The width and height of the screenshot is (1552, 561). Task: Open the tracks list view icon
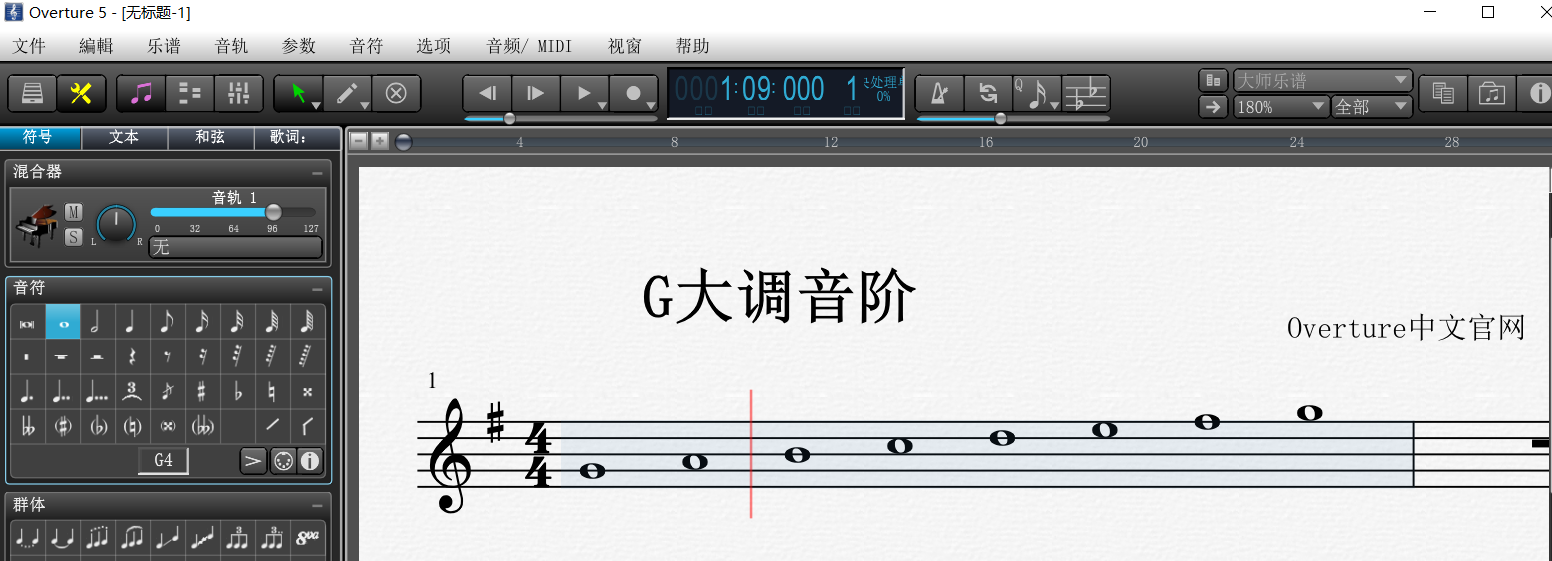tap(190, 93)
